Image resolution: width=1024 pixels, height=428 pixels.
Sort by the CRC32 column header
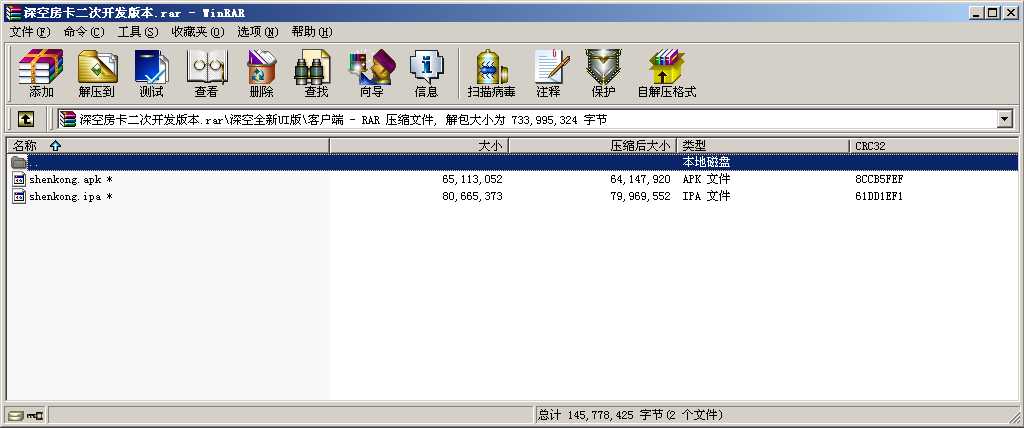(934, 146)
